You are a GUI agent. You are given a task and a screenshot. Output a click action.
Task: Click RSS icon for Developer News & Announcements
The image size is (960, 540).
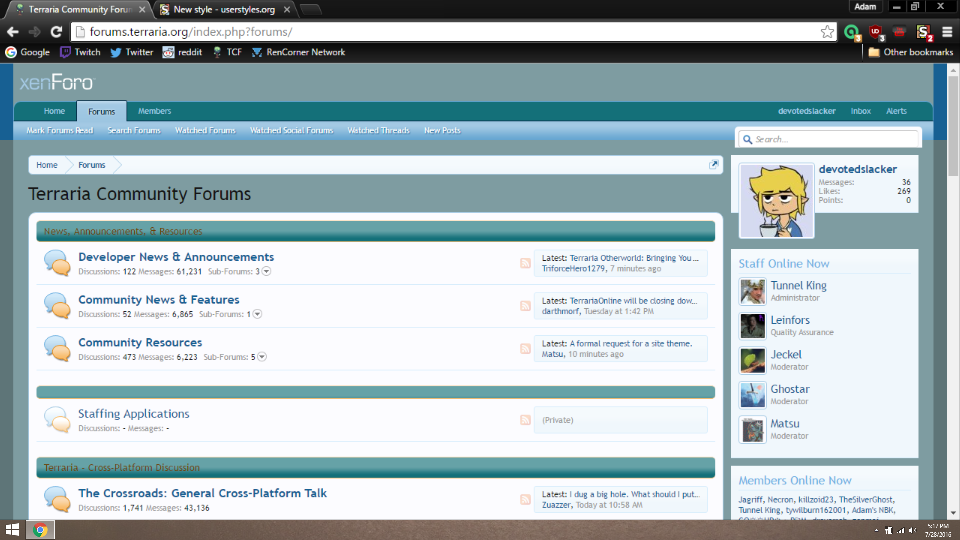pos(525,263)
